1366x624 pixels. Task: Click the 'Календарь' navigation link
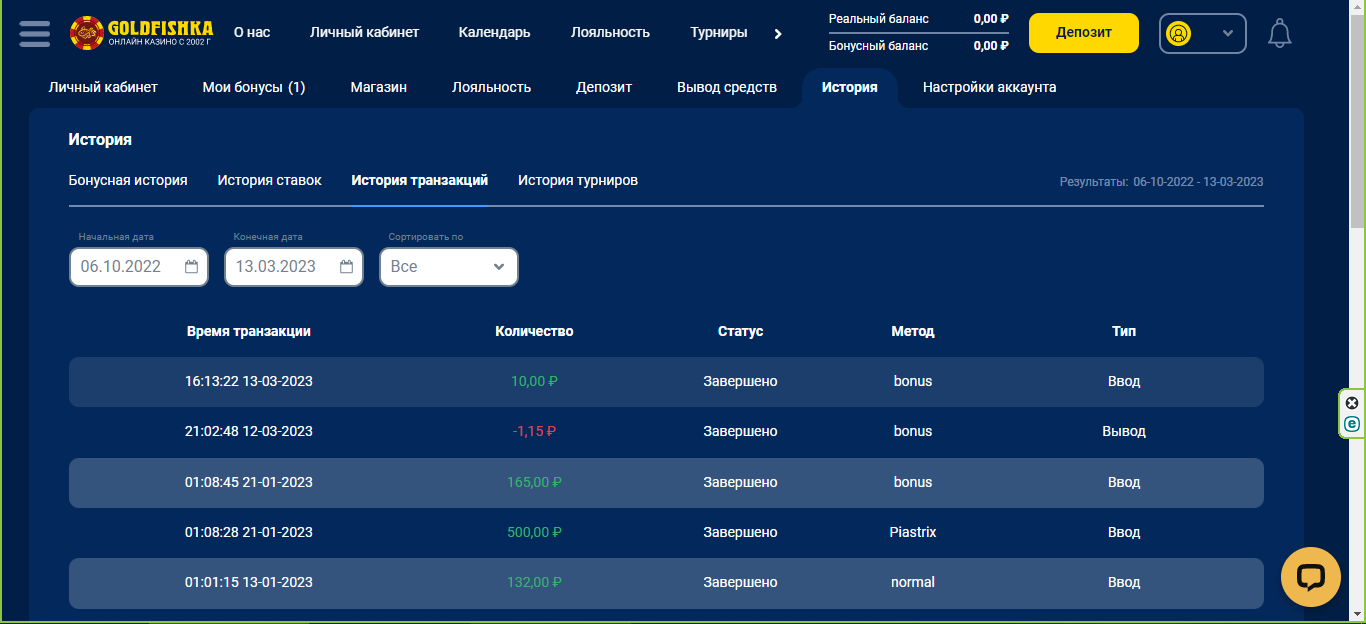494,32
